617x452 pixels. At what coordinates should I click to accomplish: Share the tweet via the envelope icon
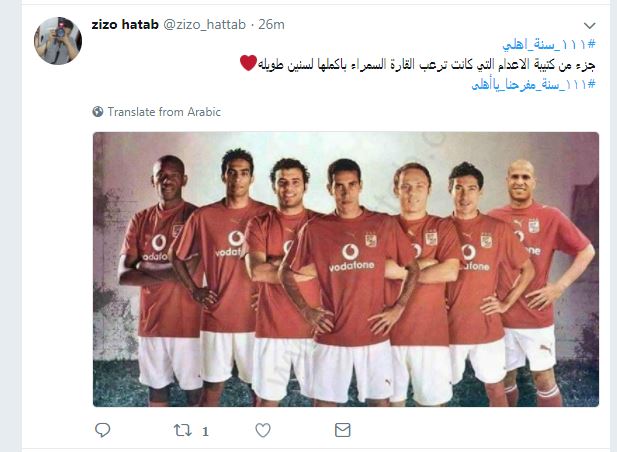coord(343,430)
